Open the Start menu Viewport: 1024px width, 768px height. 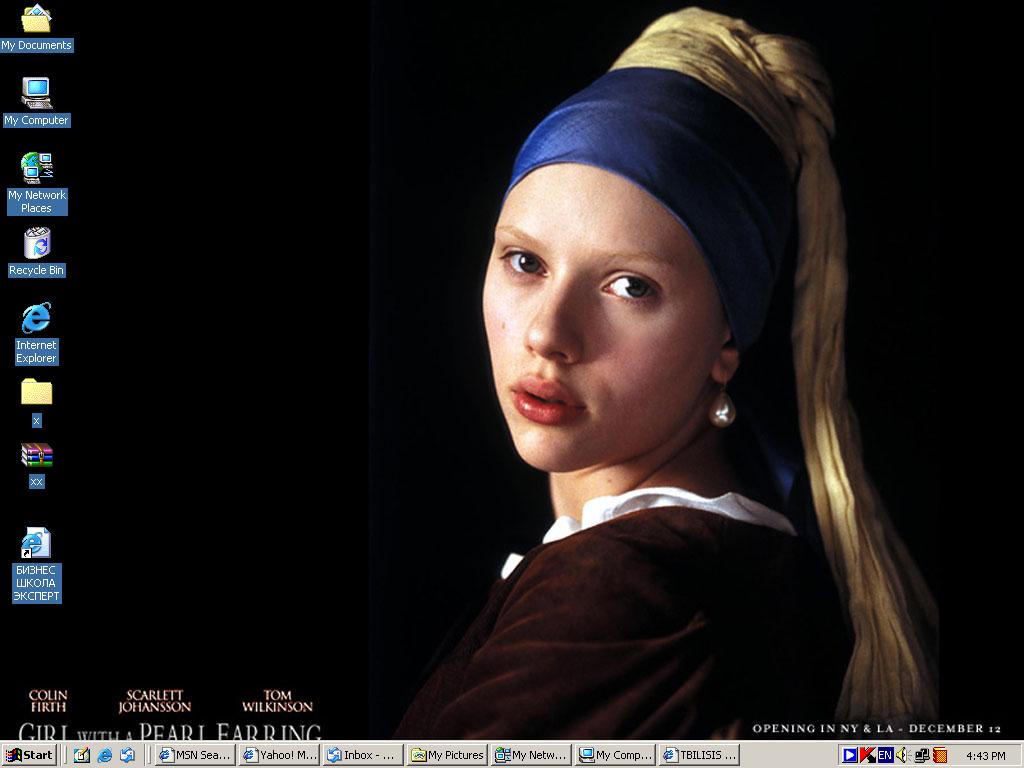(x=29, y=755)
